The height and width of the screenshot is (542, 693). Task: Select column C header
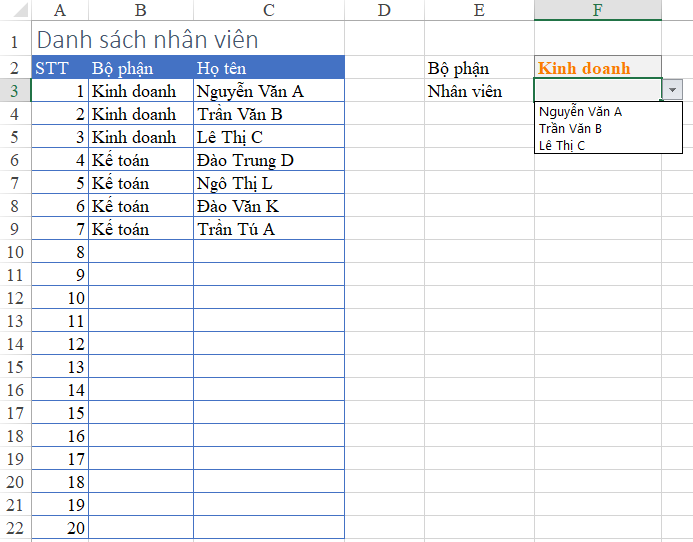(x=269, y=10)
